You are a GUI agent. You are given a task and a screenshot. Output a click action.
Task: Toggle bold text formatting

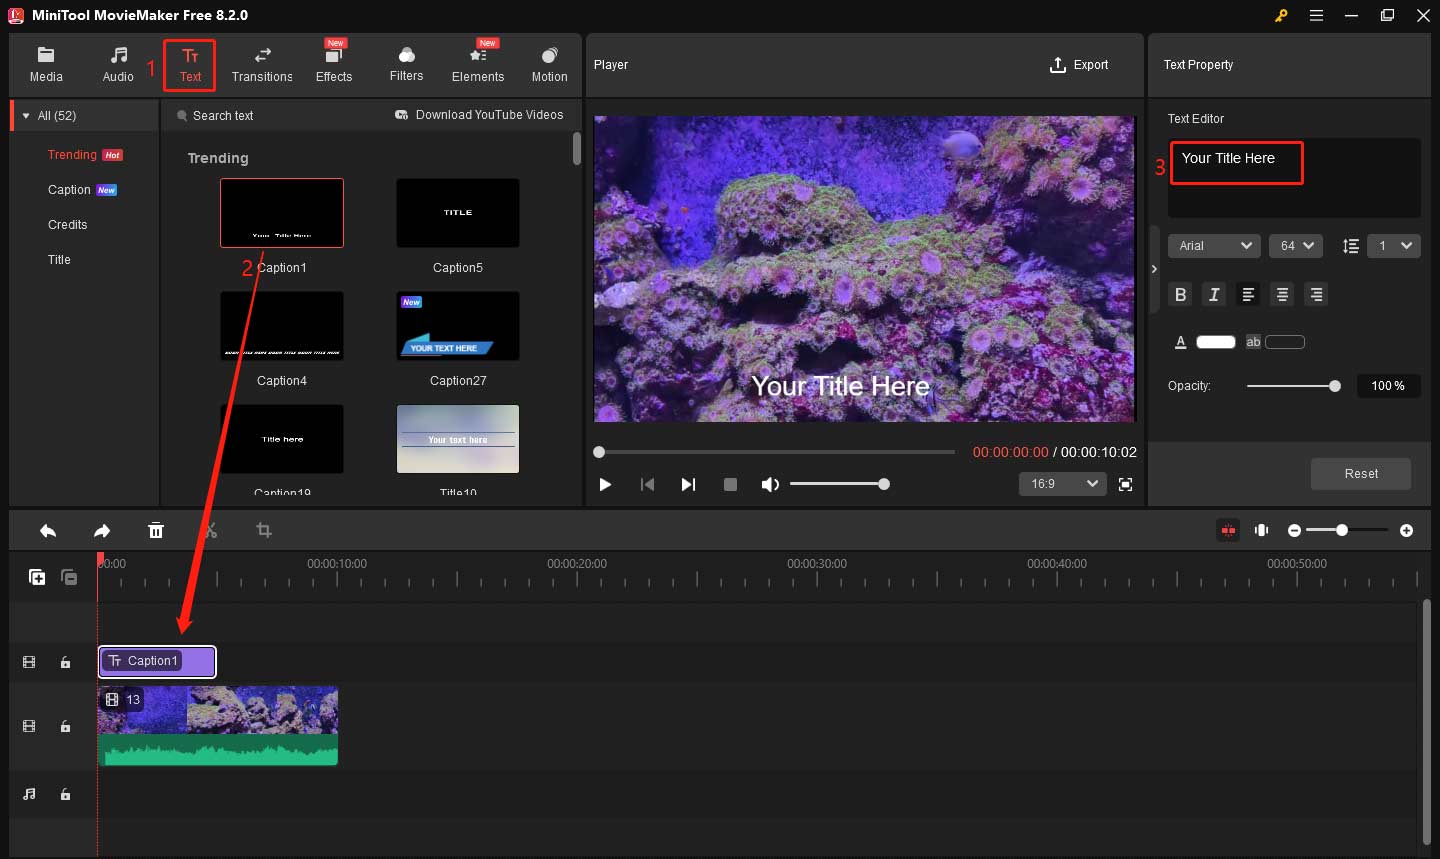1181,294
